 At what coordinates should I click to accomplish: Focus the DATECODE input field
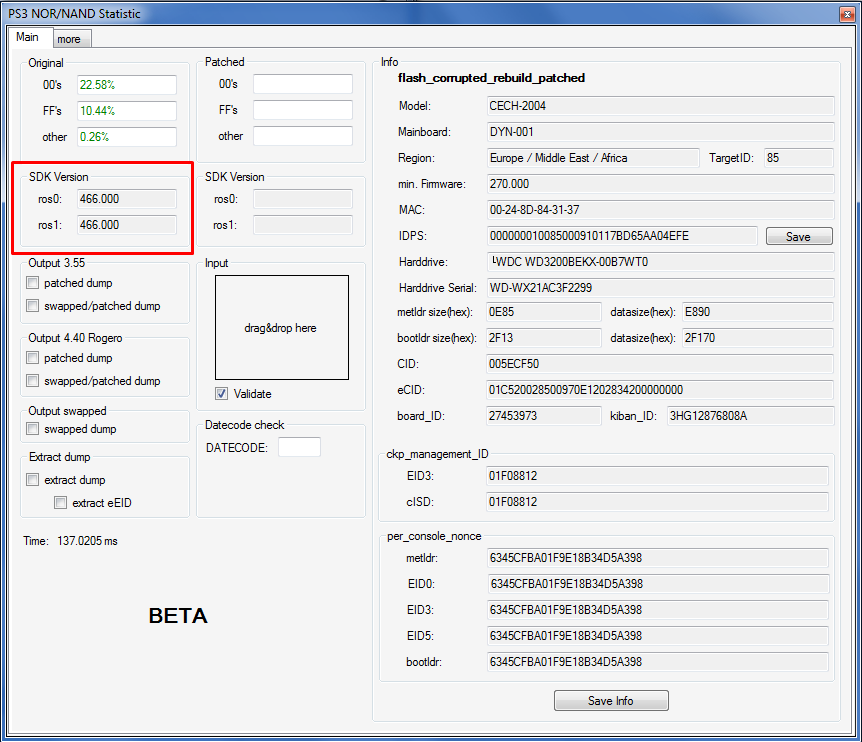pos(300,447)
